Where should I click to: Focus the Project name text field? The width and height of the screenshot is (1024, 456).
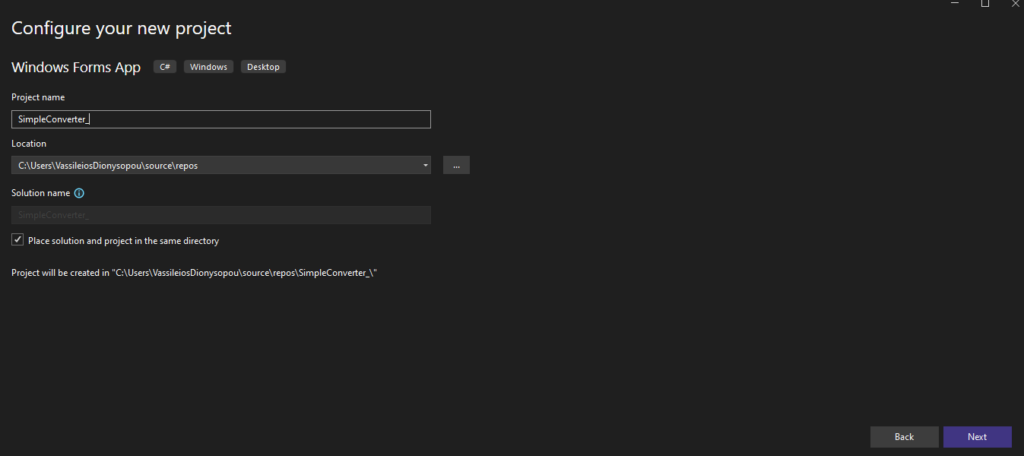220,119
